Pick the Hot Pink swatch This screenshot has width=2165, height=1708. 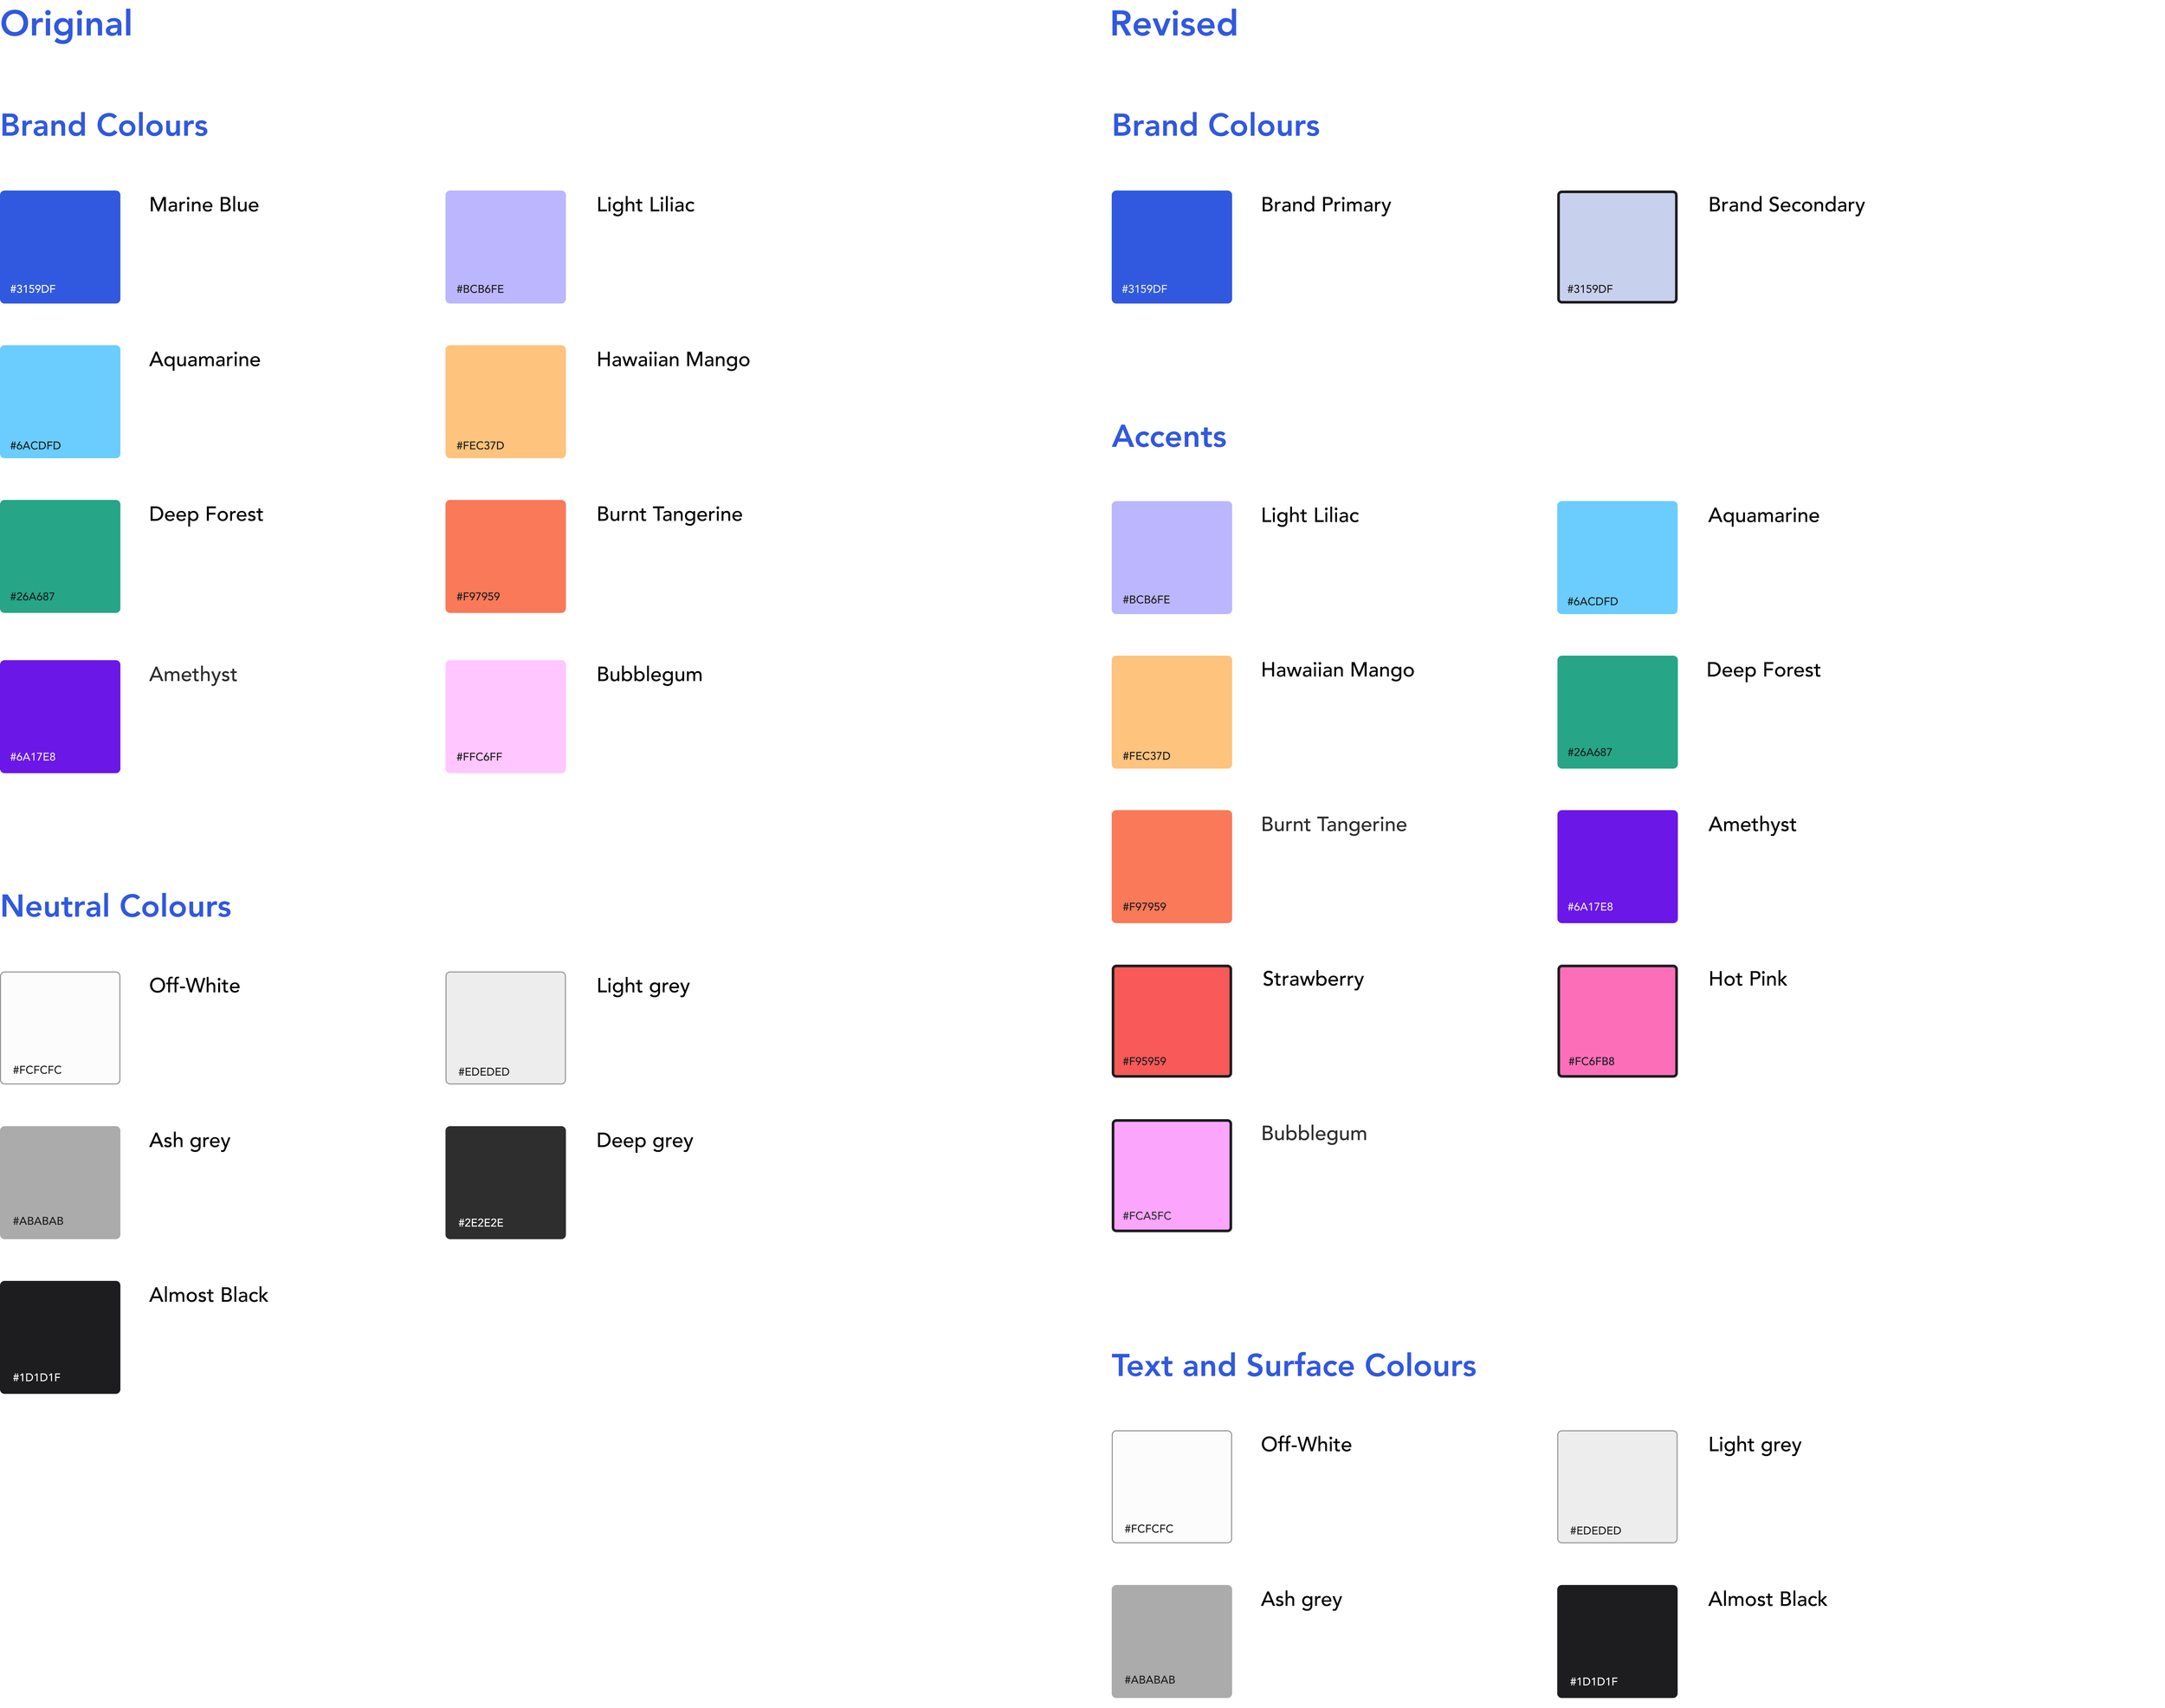pyautogui.click(x=1616, y=1020)
